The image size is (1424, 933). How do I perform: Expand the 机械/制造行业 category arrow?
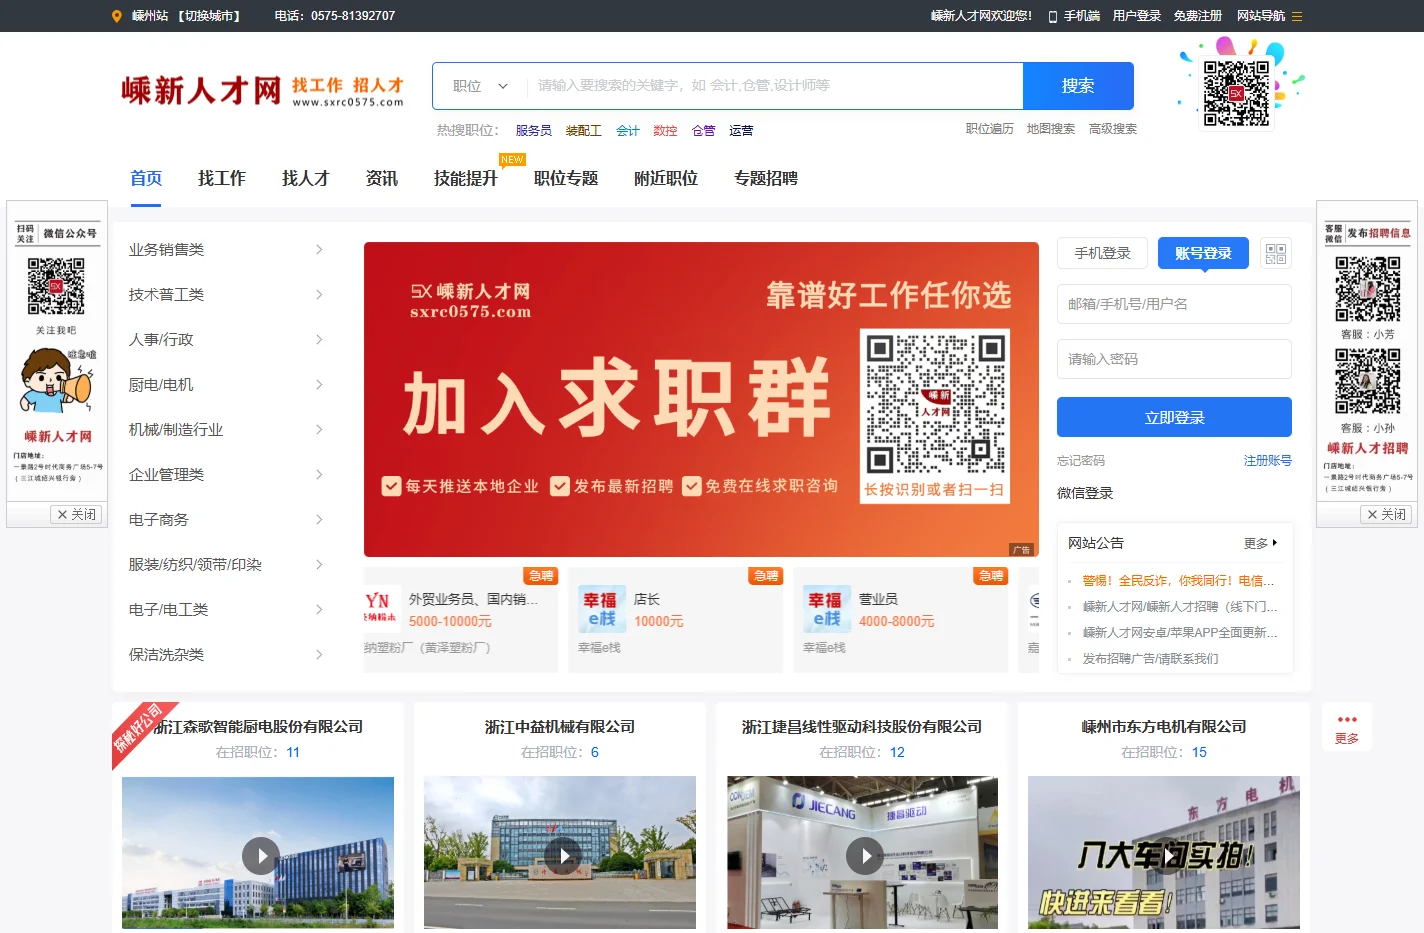pyautogui.click(x=319, y=429)
